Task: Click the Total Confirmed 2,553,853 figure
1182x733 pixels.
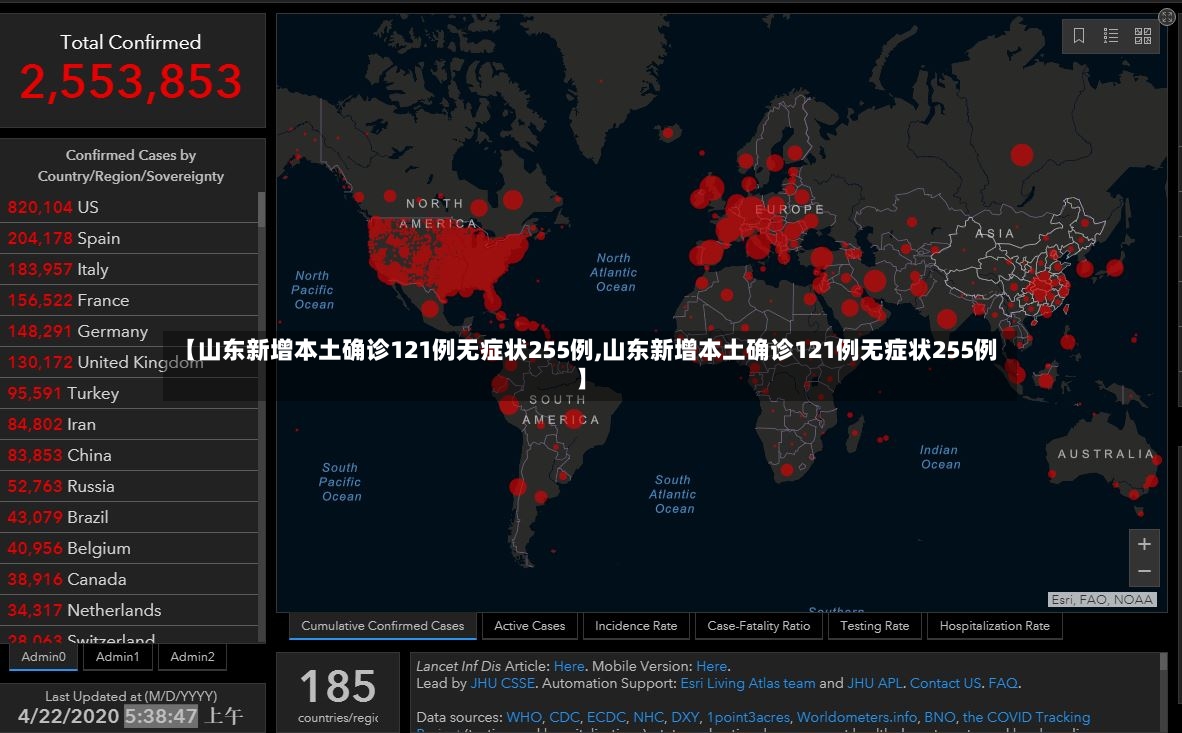Action: [x=130, y=81]
